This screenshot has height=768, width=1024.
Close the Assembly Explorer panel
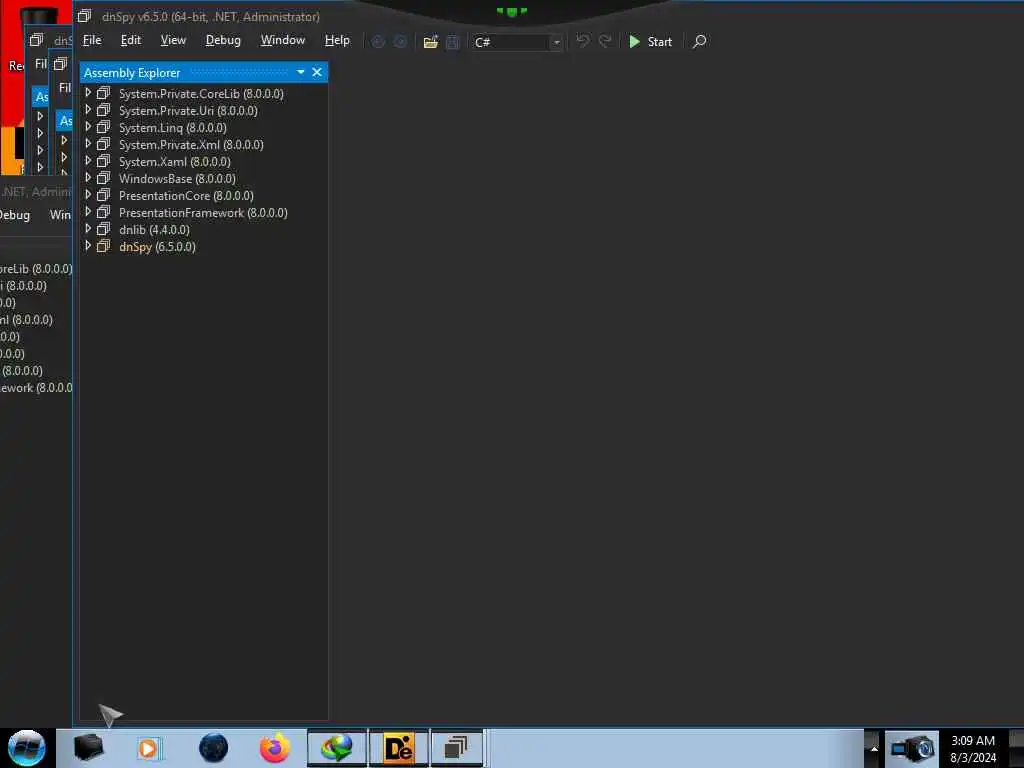tap(317, 72)
